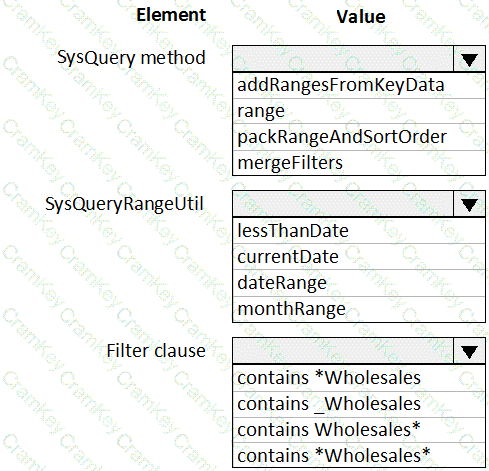The image size is (489, 471).
Task: Pick the mergeFilters option
Action: [x=359, y=163]
